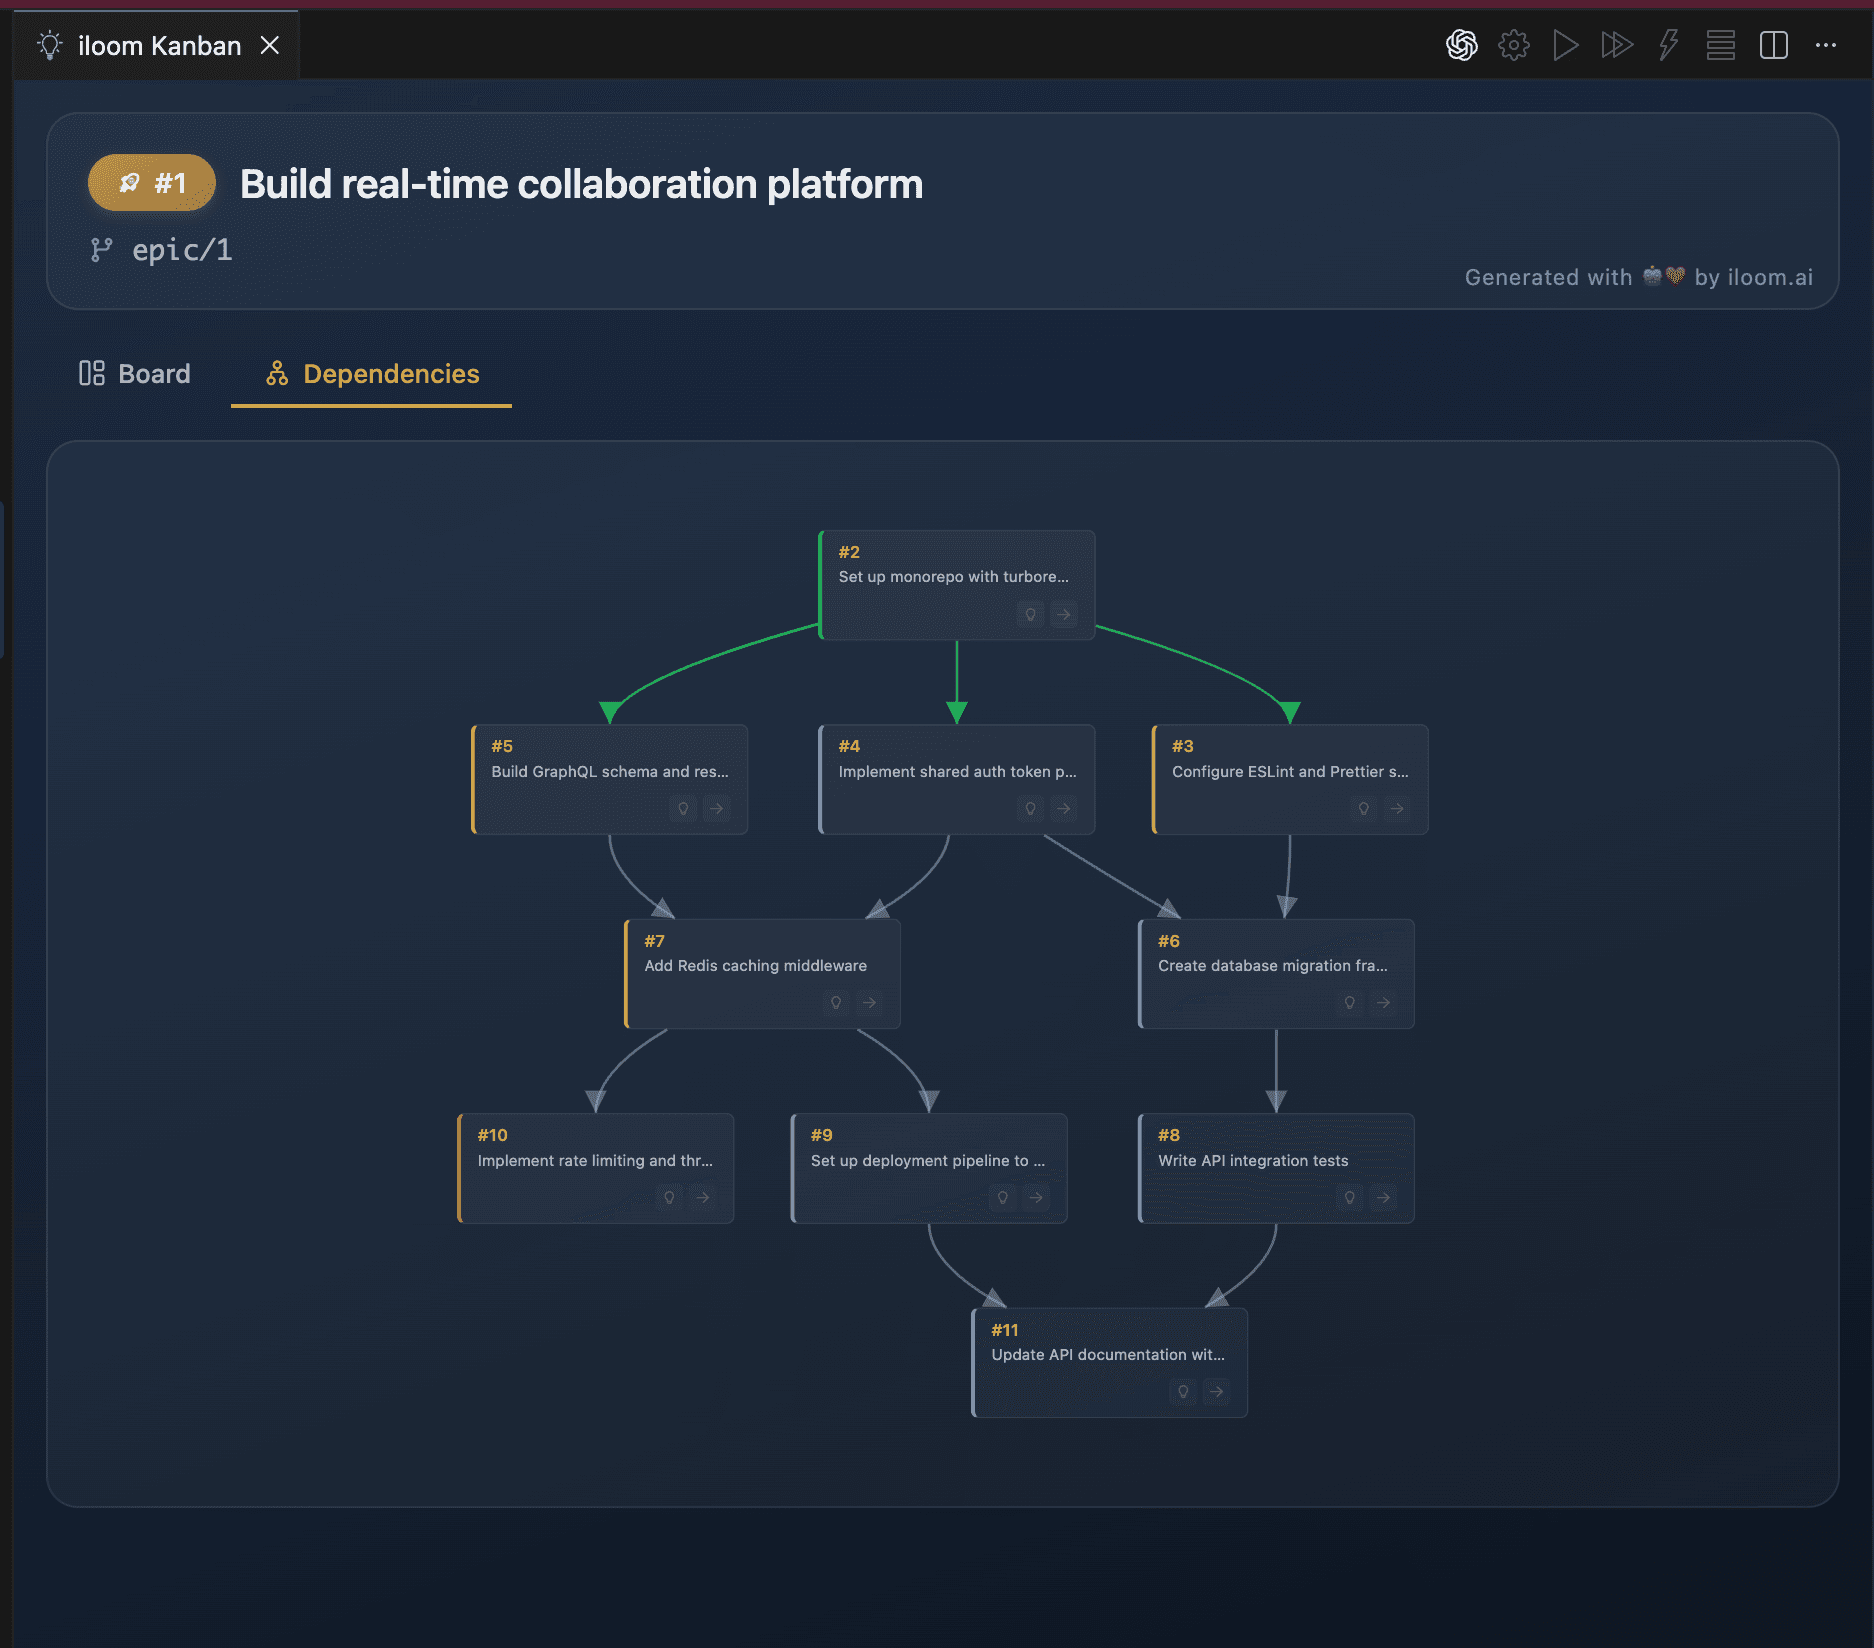This screenshot has height=1648, width=1874.
Task: Open the settings gear icon in the toolbar
Action: pos(1513,45)
